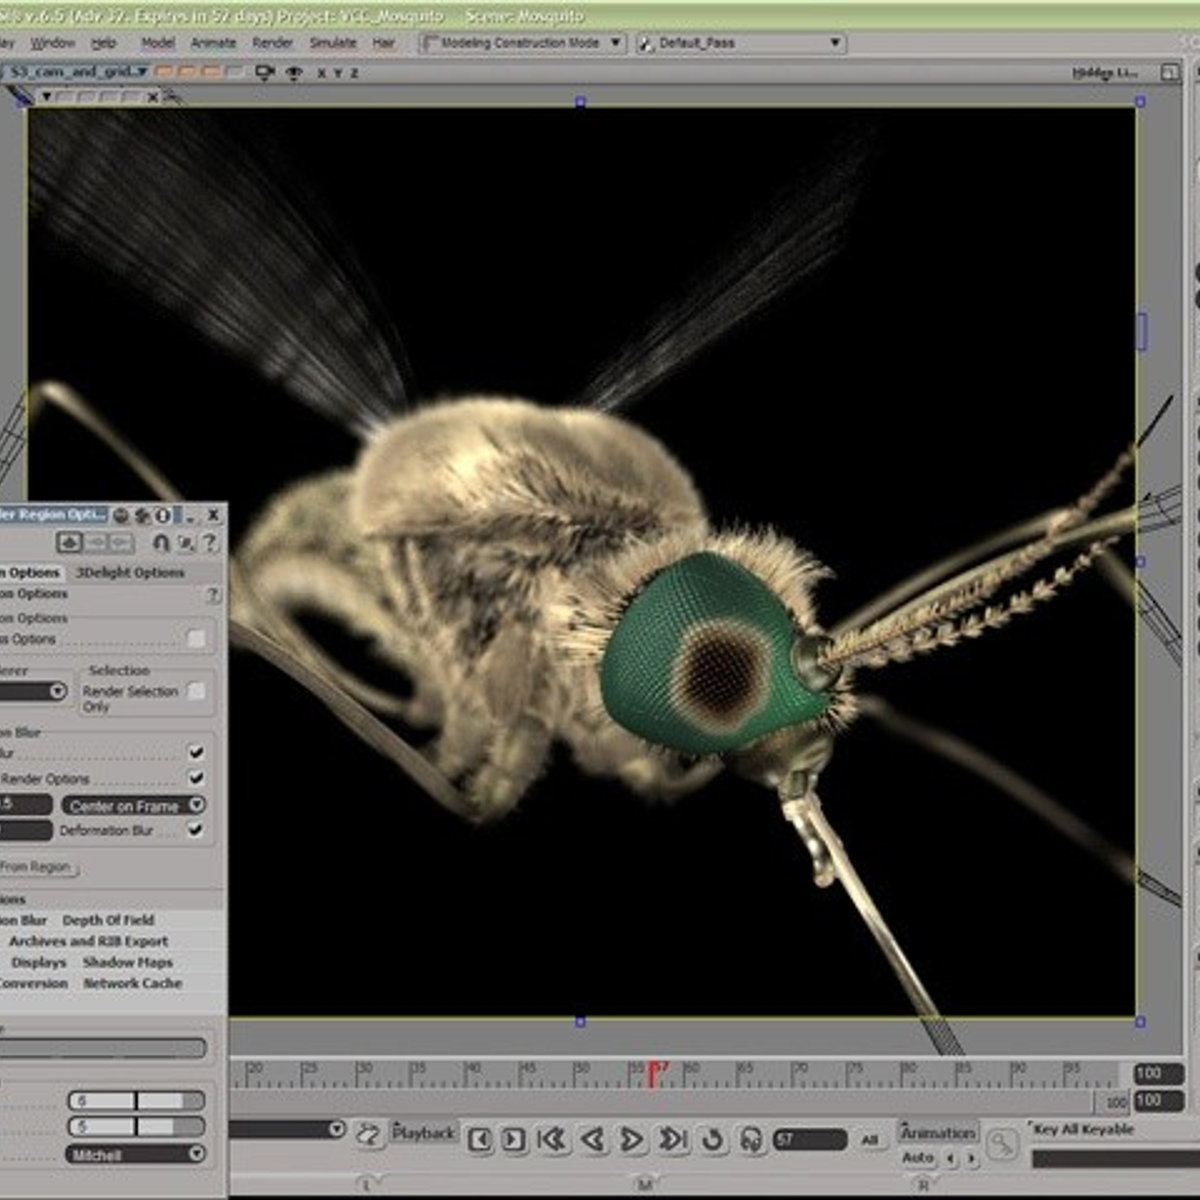Expand the Default_Pass dropdown
This screenshot has height=1200, width=1200.
pos(742,43)
